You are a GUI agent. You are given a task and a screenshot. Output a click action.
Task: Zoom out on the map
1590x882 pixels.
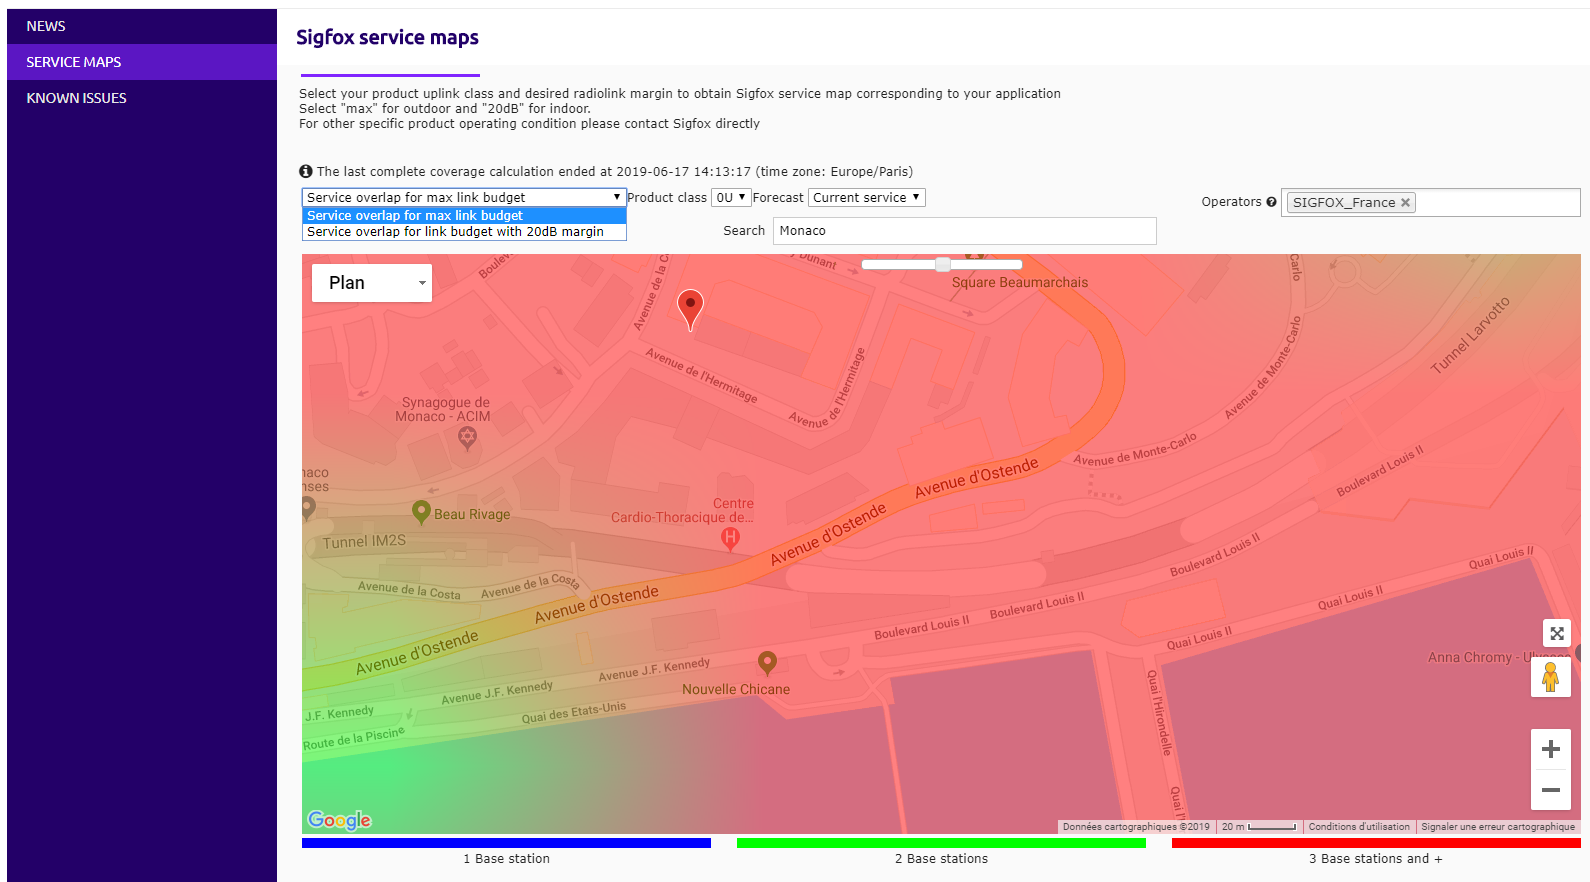pos(1551,790)
